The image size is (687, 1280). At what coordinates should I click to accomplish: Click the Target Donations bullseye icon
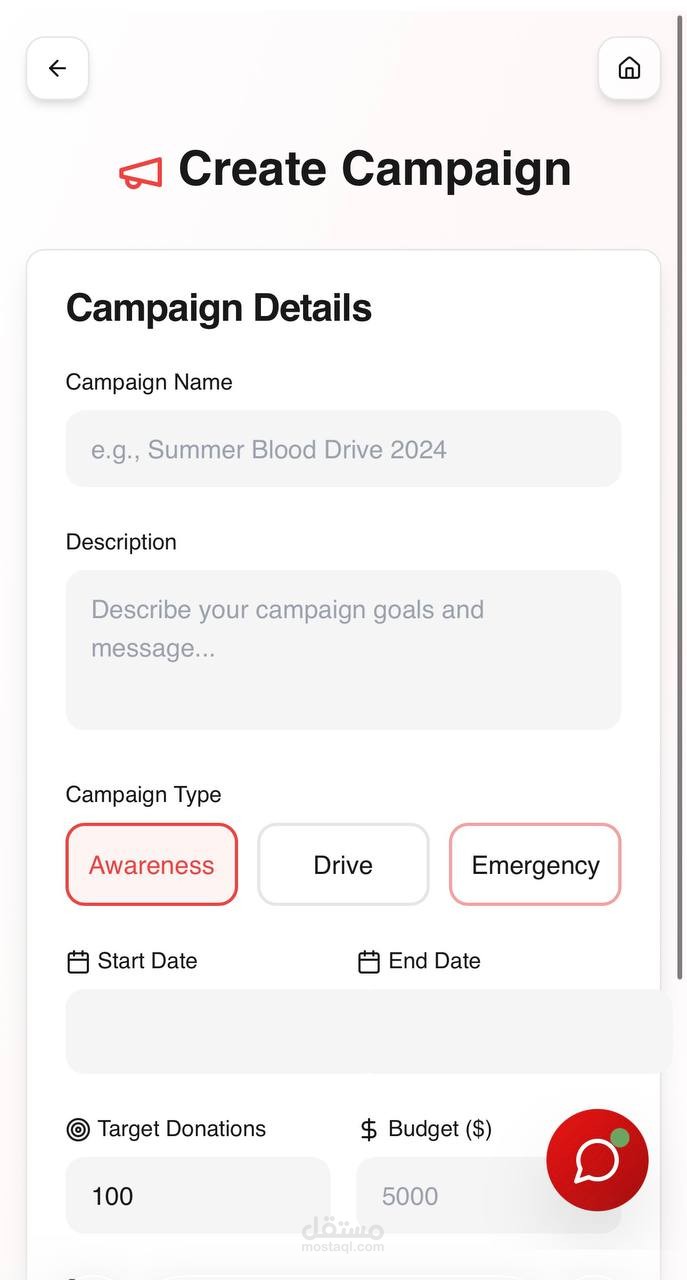[x=78, y=1130]
